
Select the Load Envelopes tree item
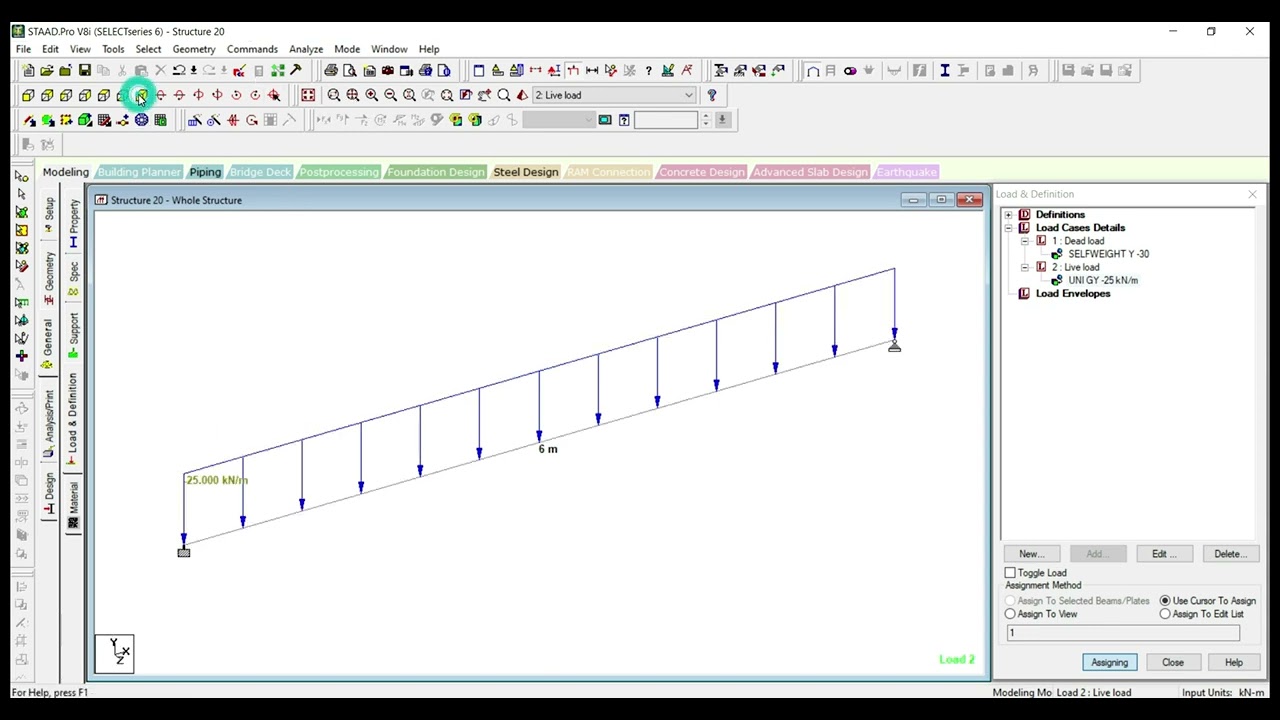pos(1073,293)
